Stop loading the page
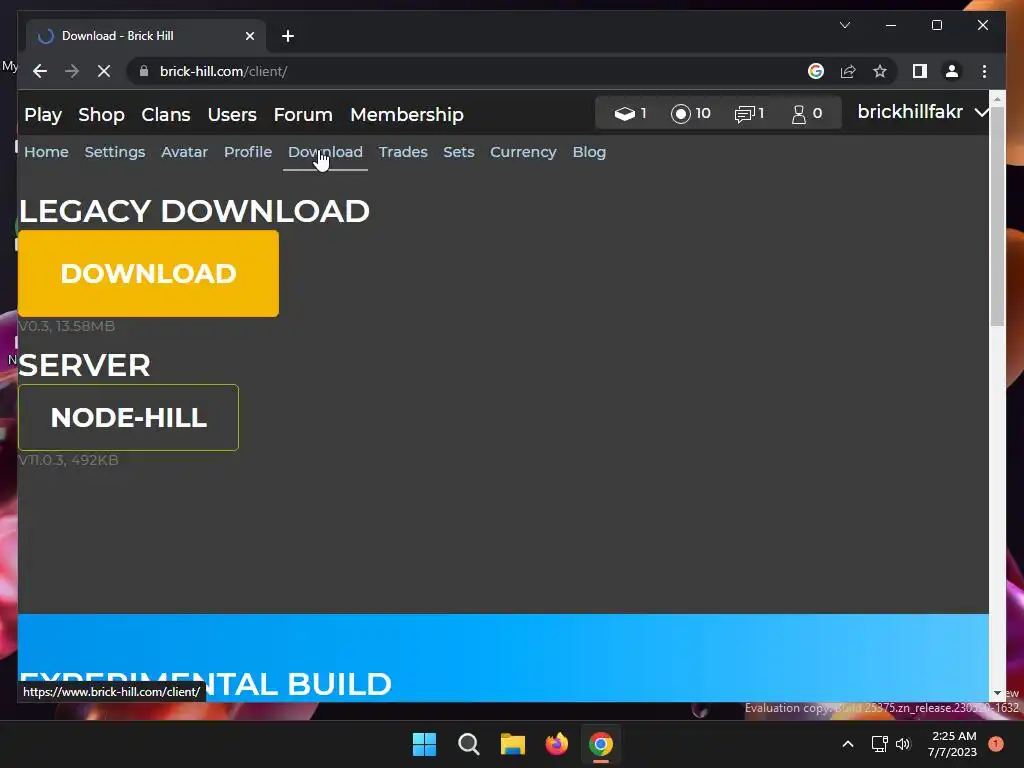1024x768 pixels. pos(104,71)
